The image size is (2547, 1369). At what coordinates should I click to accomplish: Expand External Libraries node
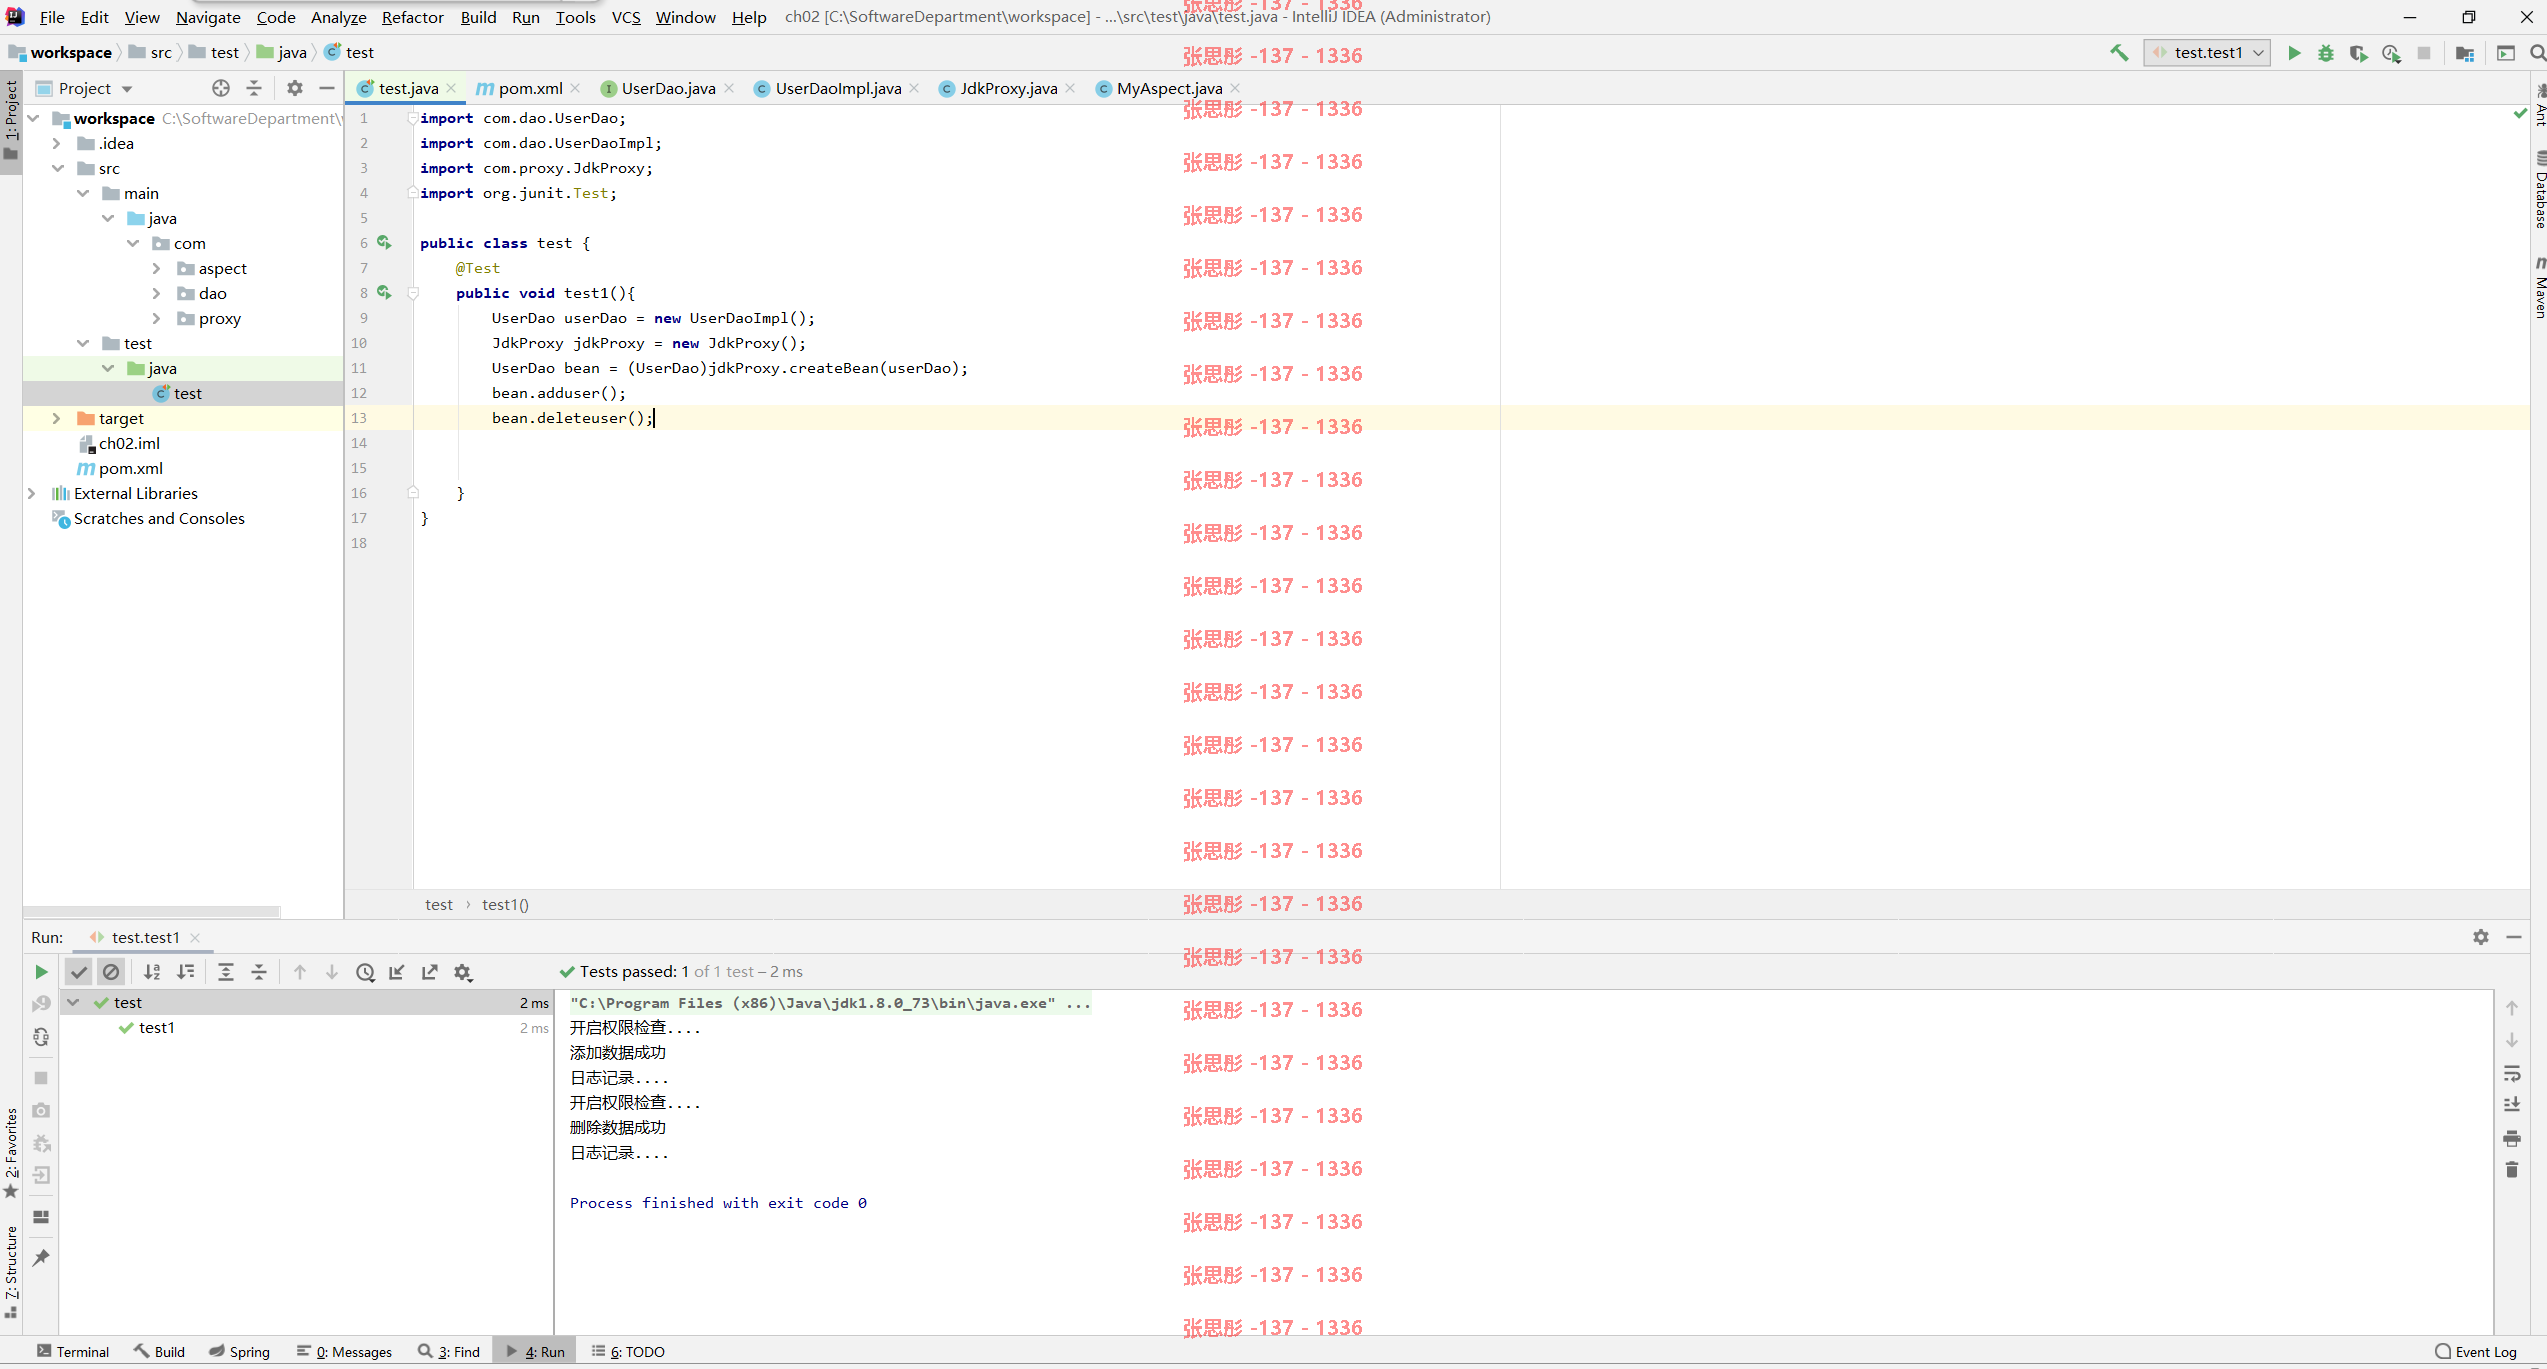click(32, 493)
